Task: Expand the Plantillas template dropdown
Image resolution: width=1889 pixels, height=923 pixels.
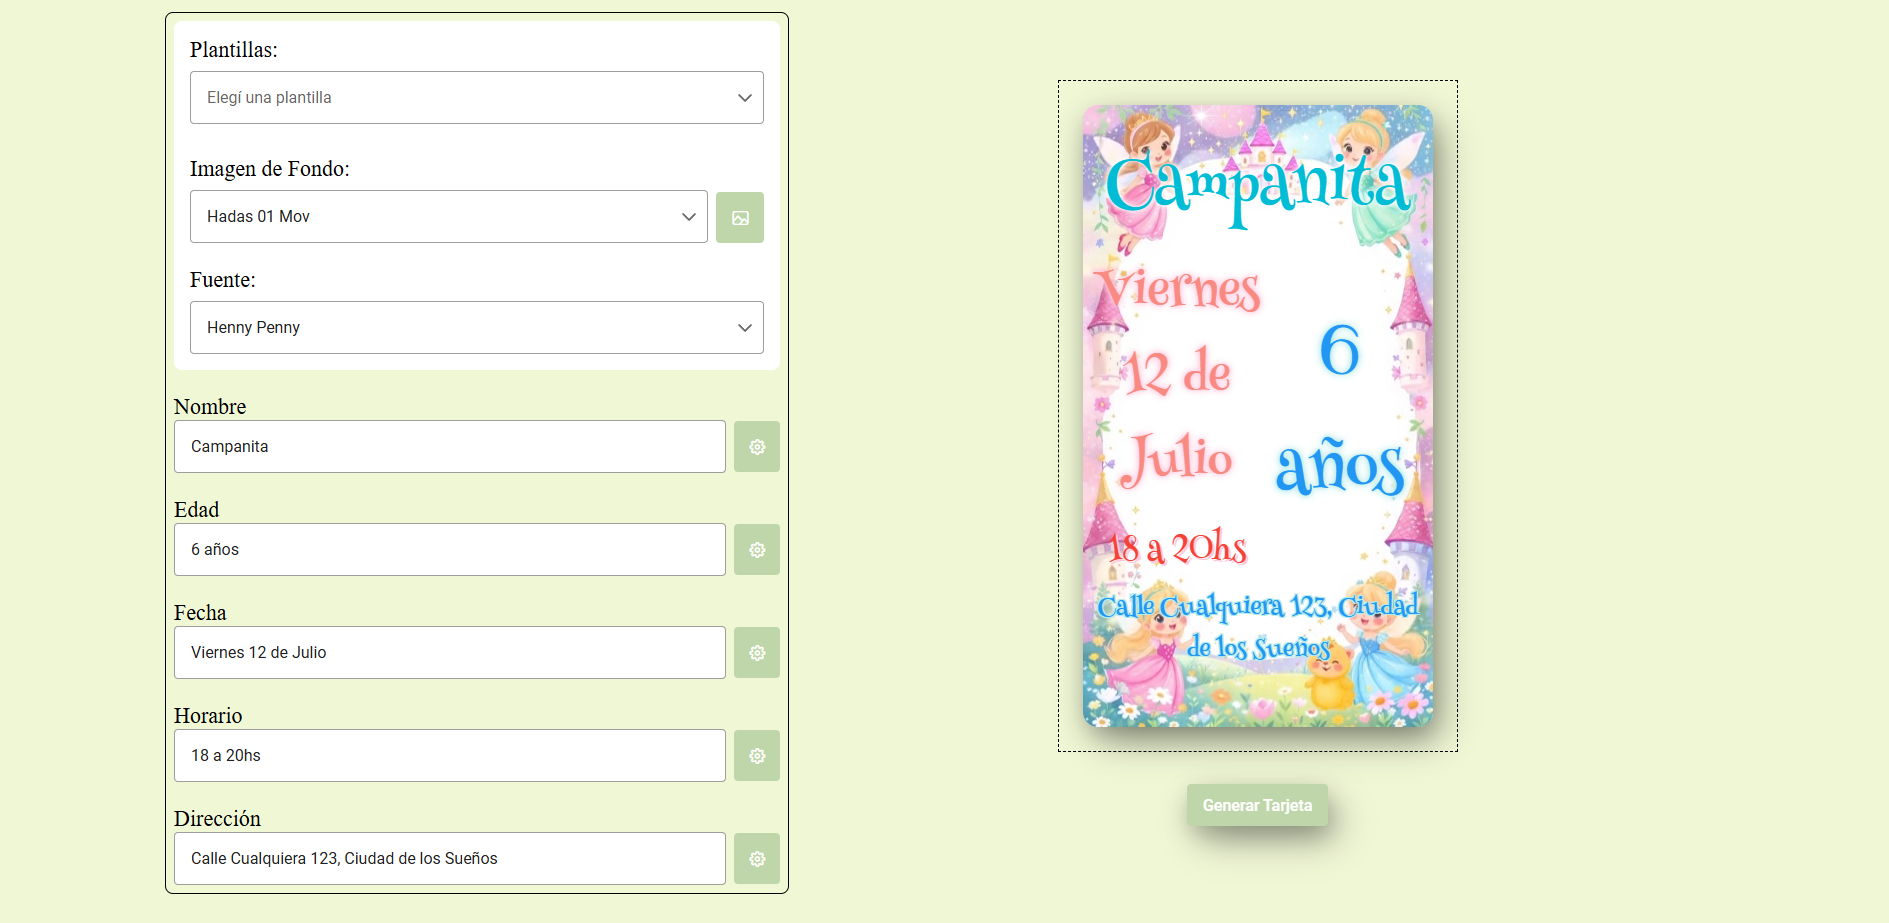Action: tap(476, 98)
